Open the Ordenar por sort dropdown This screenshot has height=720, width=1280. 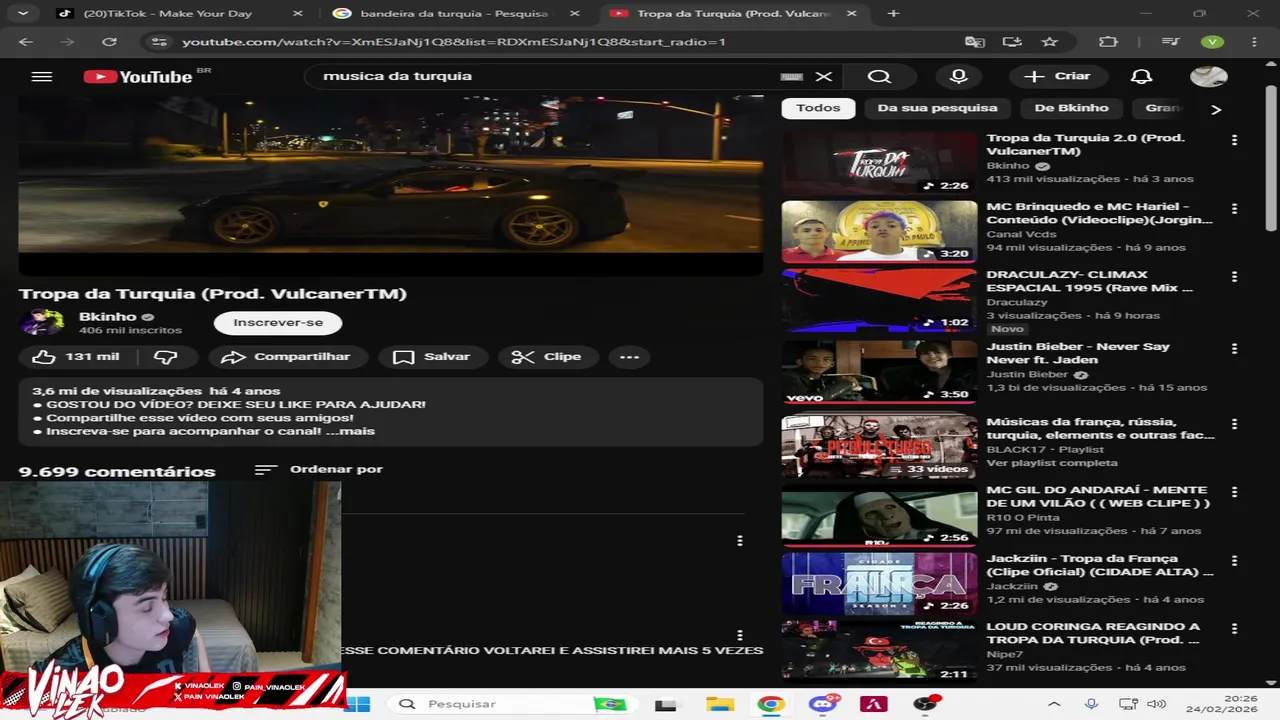click(x=319, y=469)
